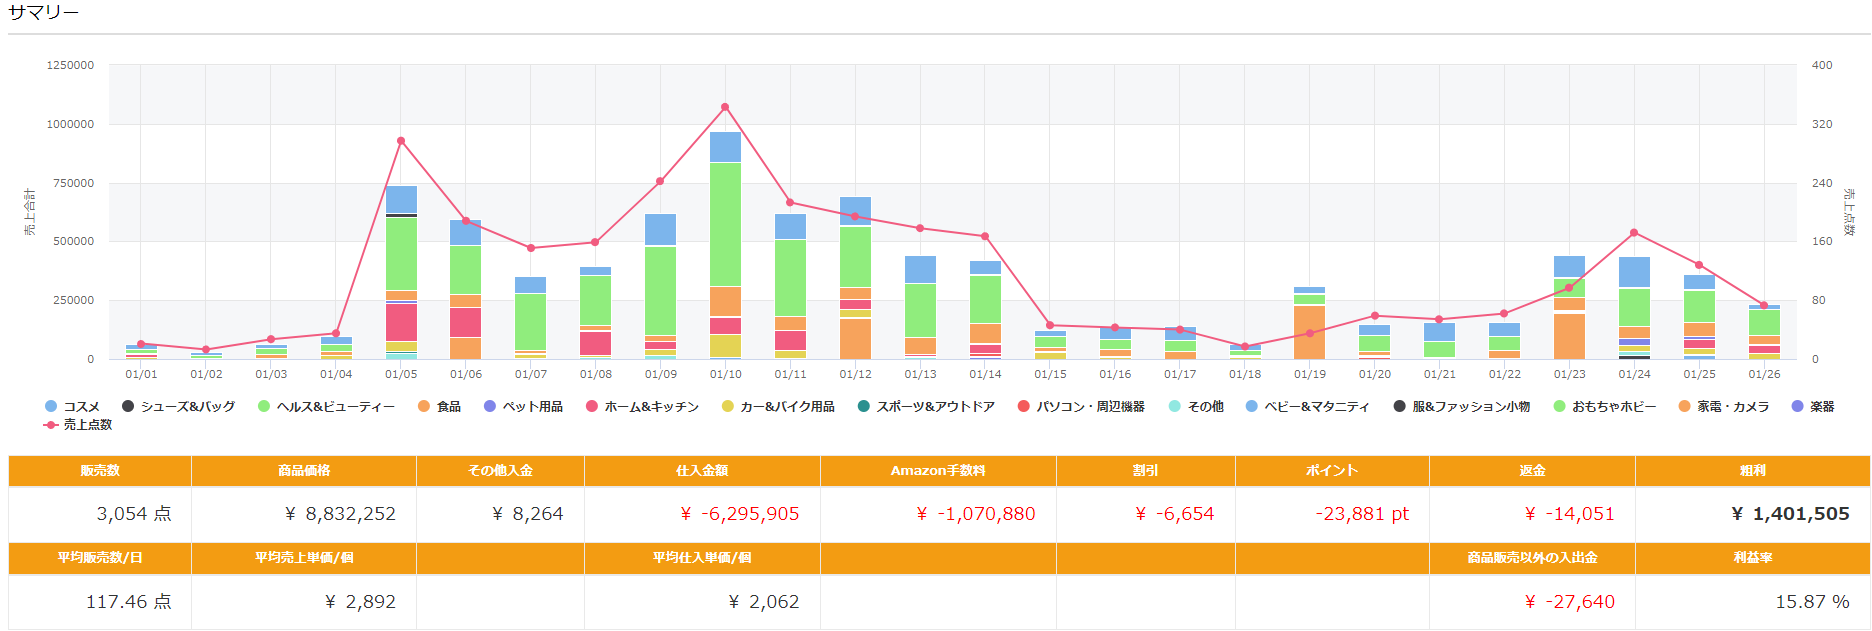Click the おもちゃホビー legend color dot
Image resolution: width=1872 pixels, height=631 pixels.
pos(1560,407)
